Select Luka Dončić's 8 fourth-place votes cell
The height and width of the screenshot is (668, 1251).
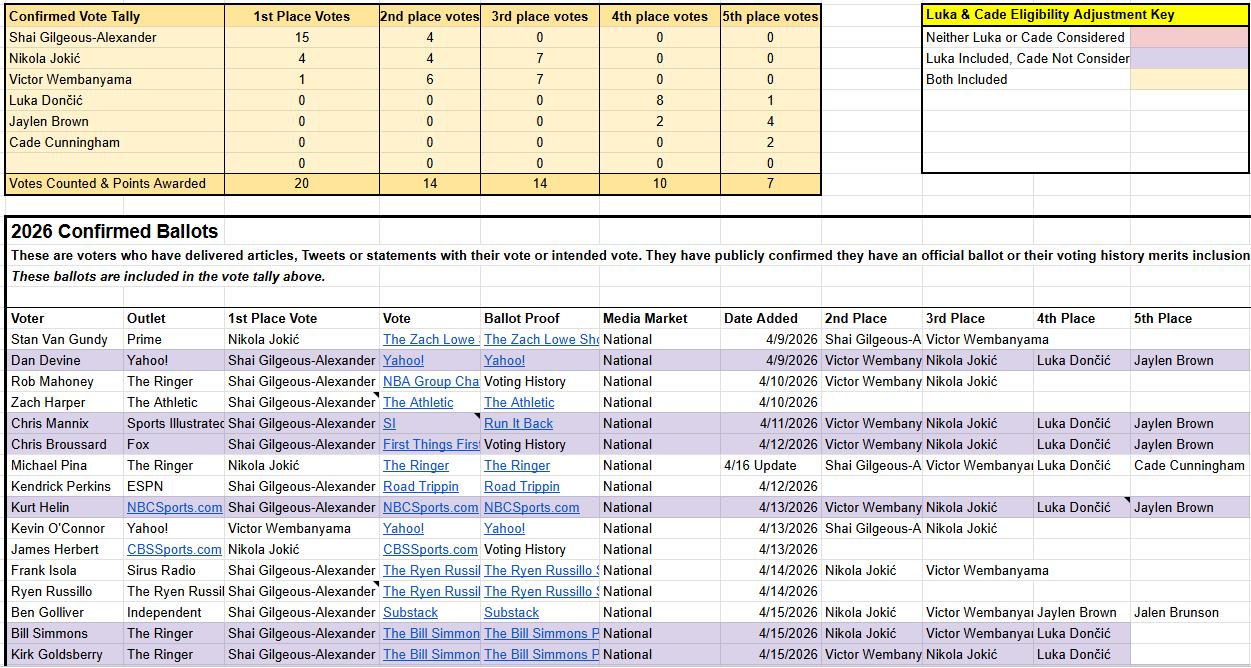coord(660,100)
